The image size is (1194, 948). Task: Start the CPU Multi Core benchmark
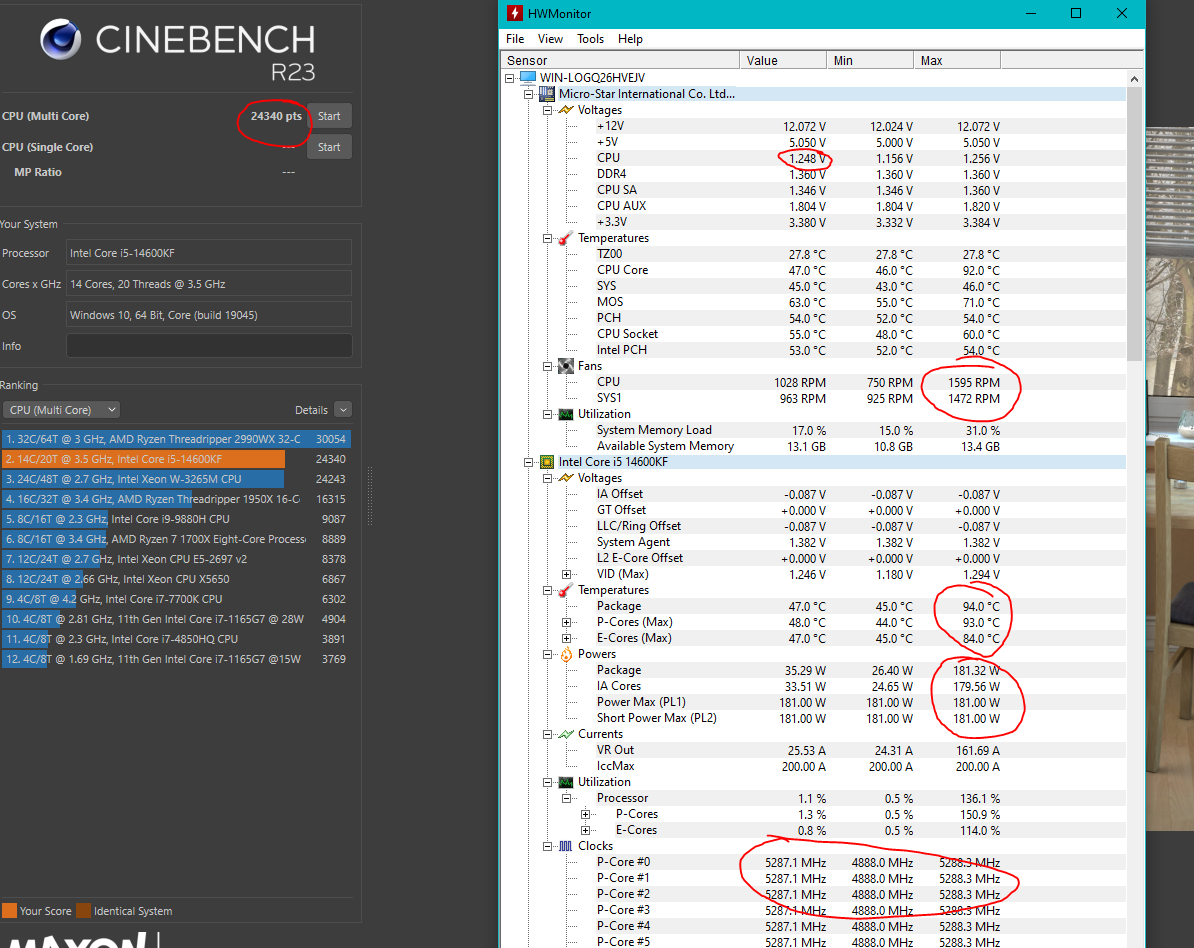point(329,116)
